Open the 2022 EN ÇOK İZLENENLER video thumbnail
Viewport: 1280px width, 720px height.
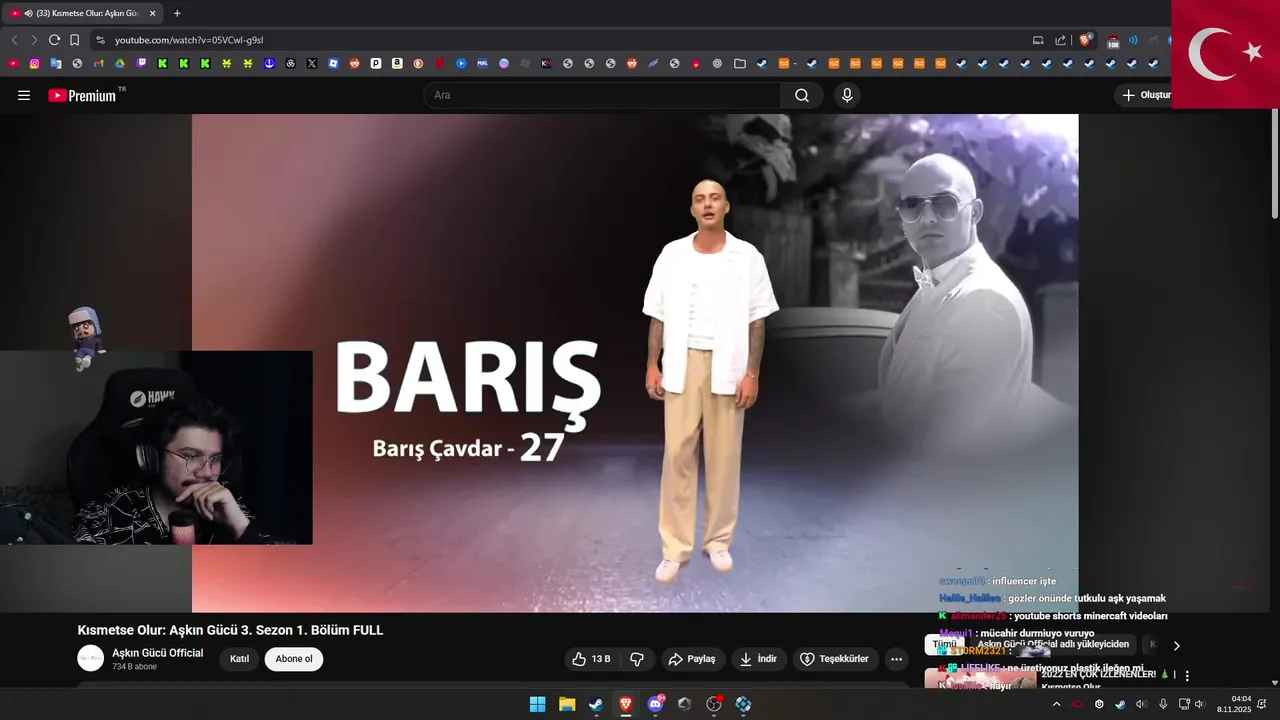point(980,680)
